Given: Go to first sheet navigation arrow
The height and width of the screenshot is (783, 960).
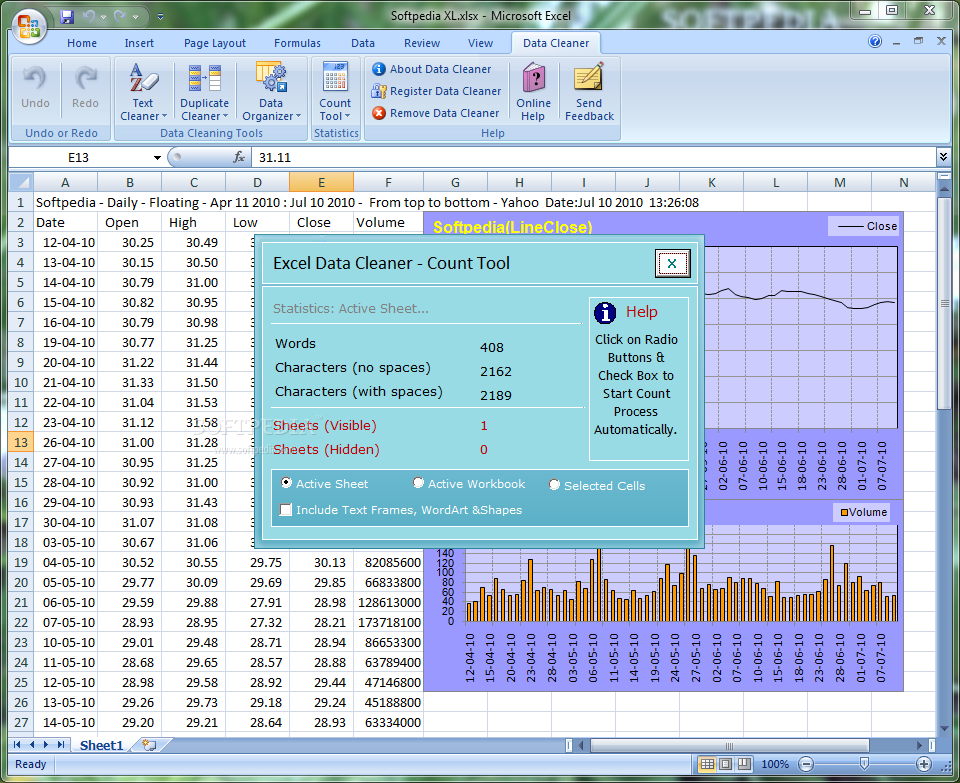Looking at the screenshot, I should coord(17,745).
